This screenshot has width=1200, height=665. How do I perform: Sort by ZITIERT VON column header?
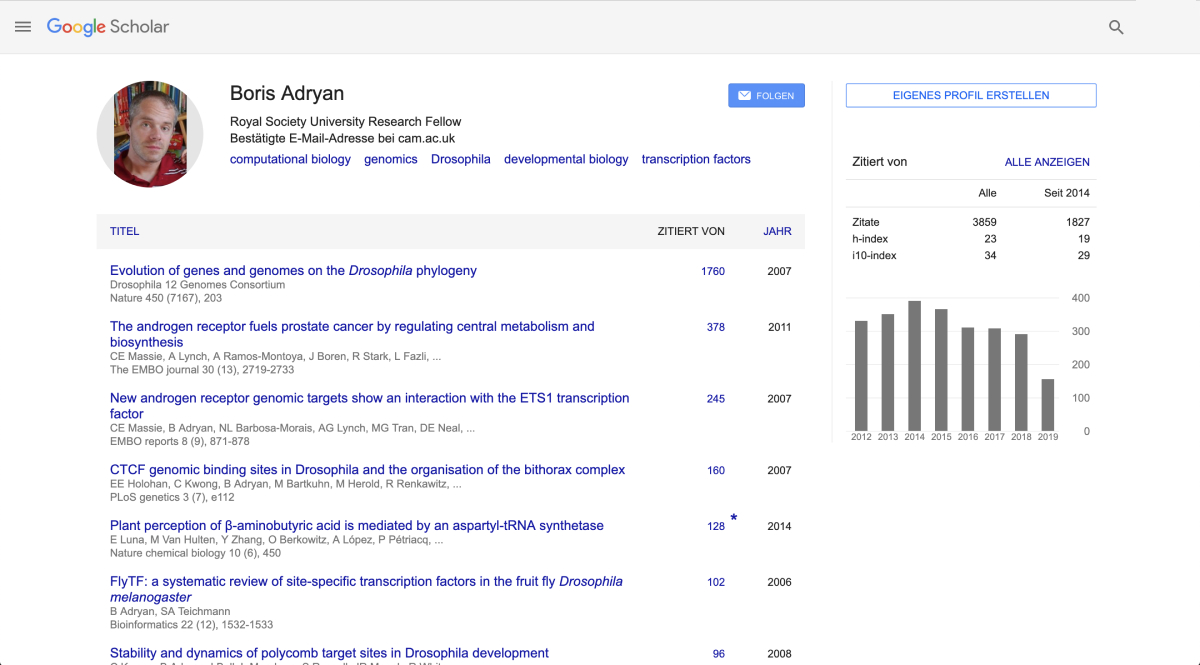coord(690,231)
